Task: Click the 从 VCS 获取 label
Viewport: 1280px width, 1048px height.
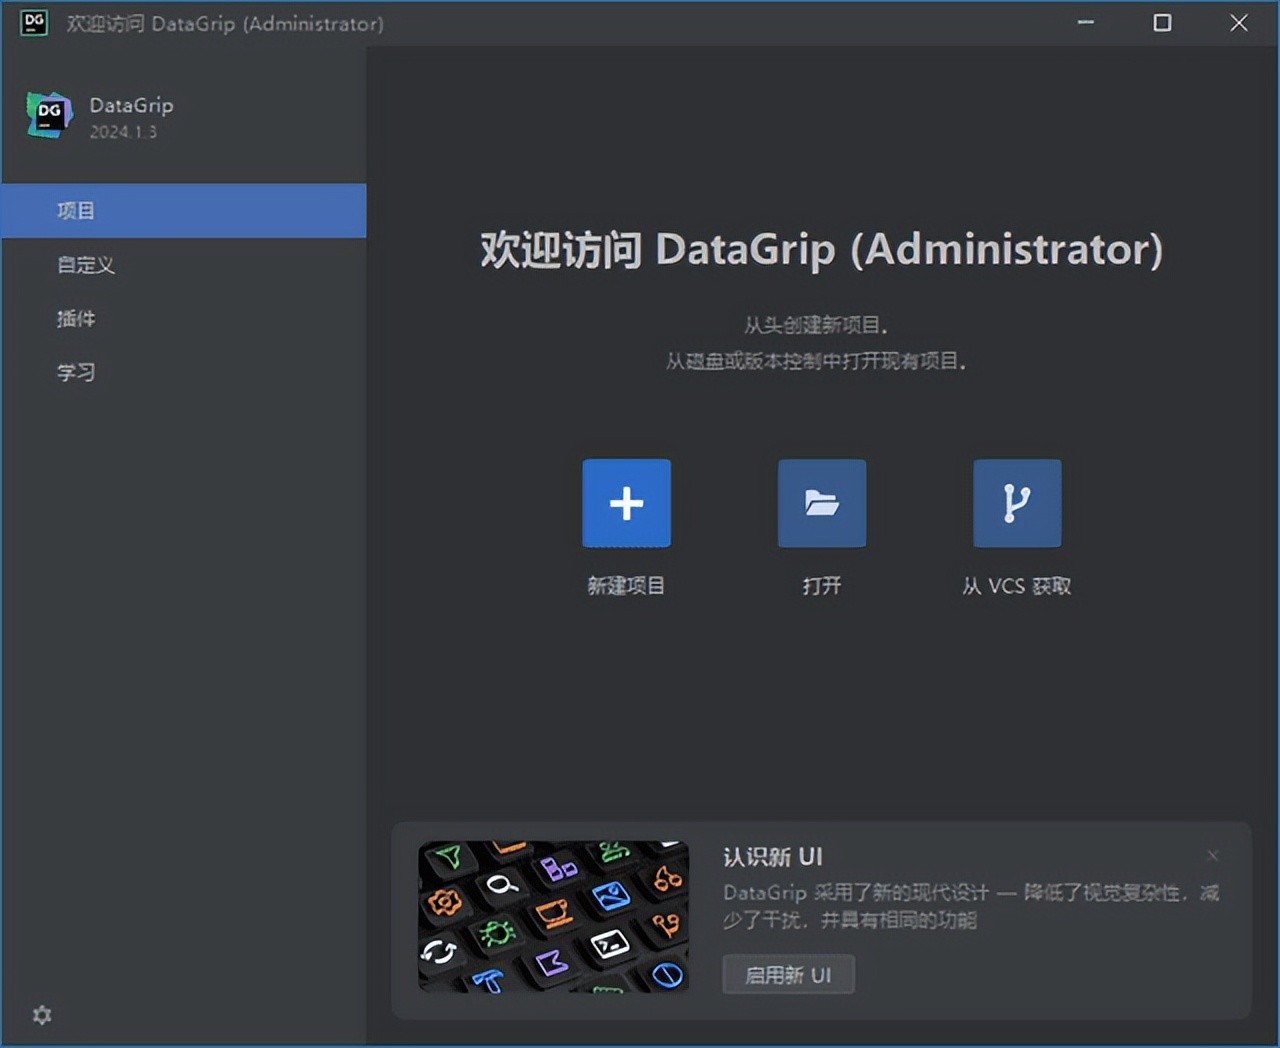Action: pos(1016,586)
